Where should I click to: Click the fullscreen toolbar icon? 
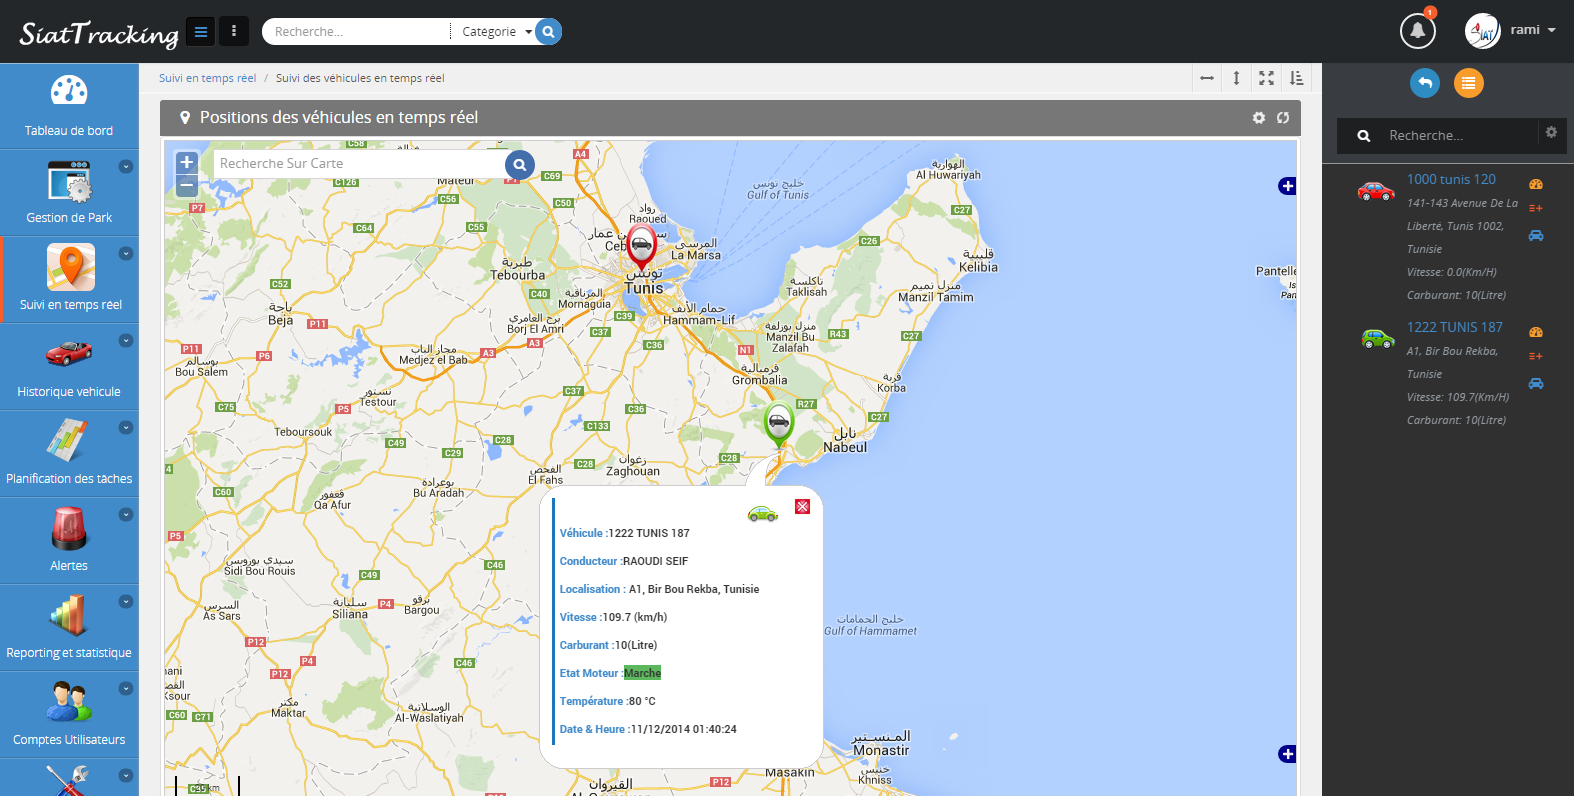click(x=1266, y=78)
